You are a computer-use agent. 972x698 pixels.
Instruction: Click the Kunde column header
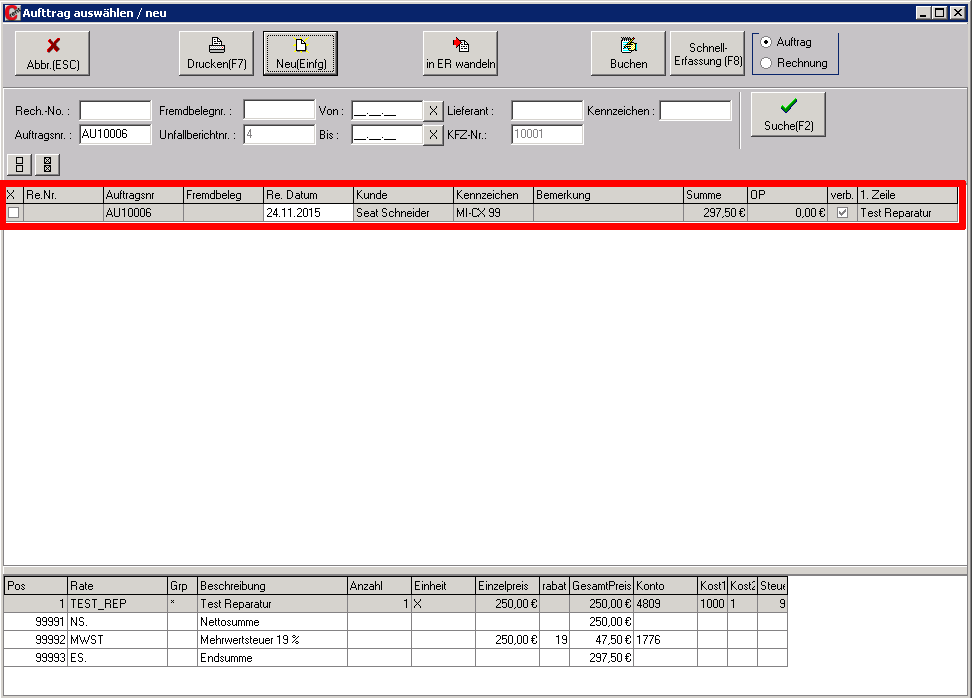pos(402,195)
